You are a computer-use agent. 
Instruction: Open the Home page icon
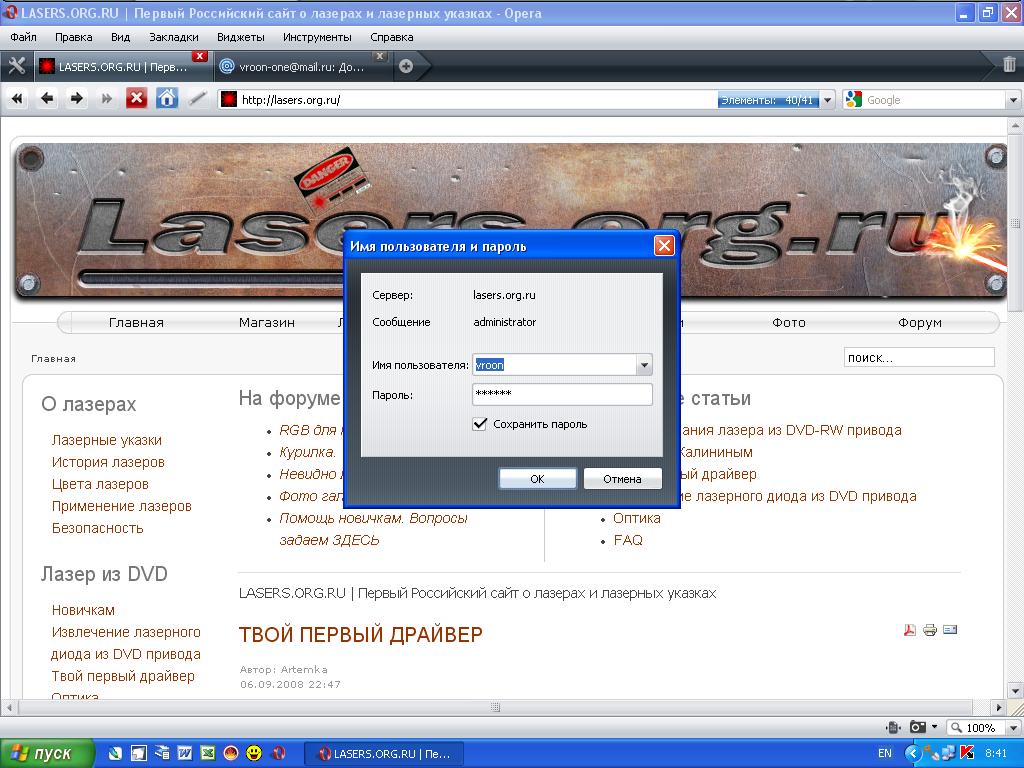tap(167, 99)
